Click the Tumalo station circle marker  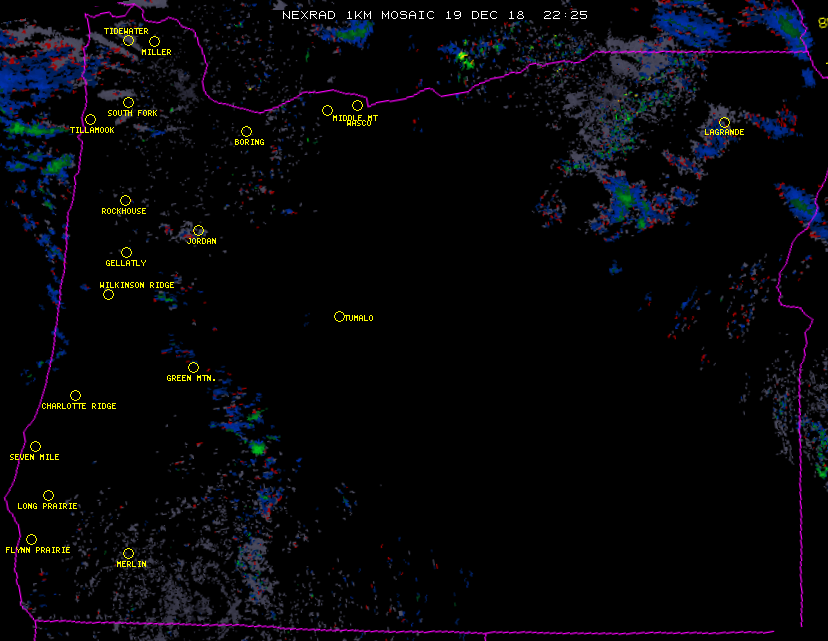click(339, 316)
